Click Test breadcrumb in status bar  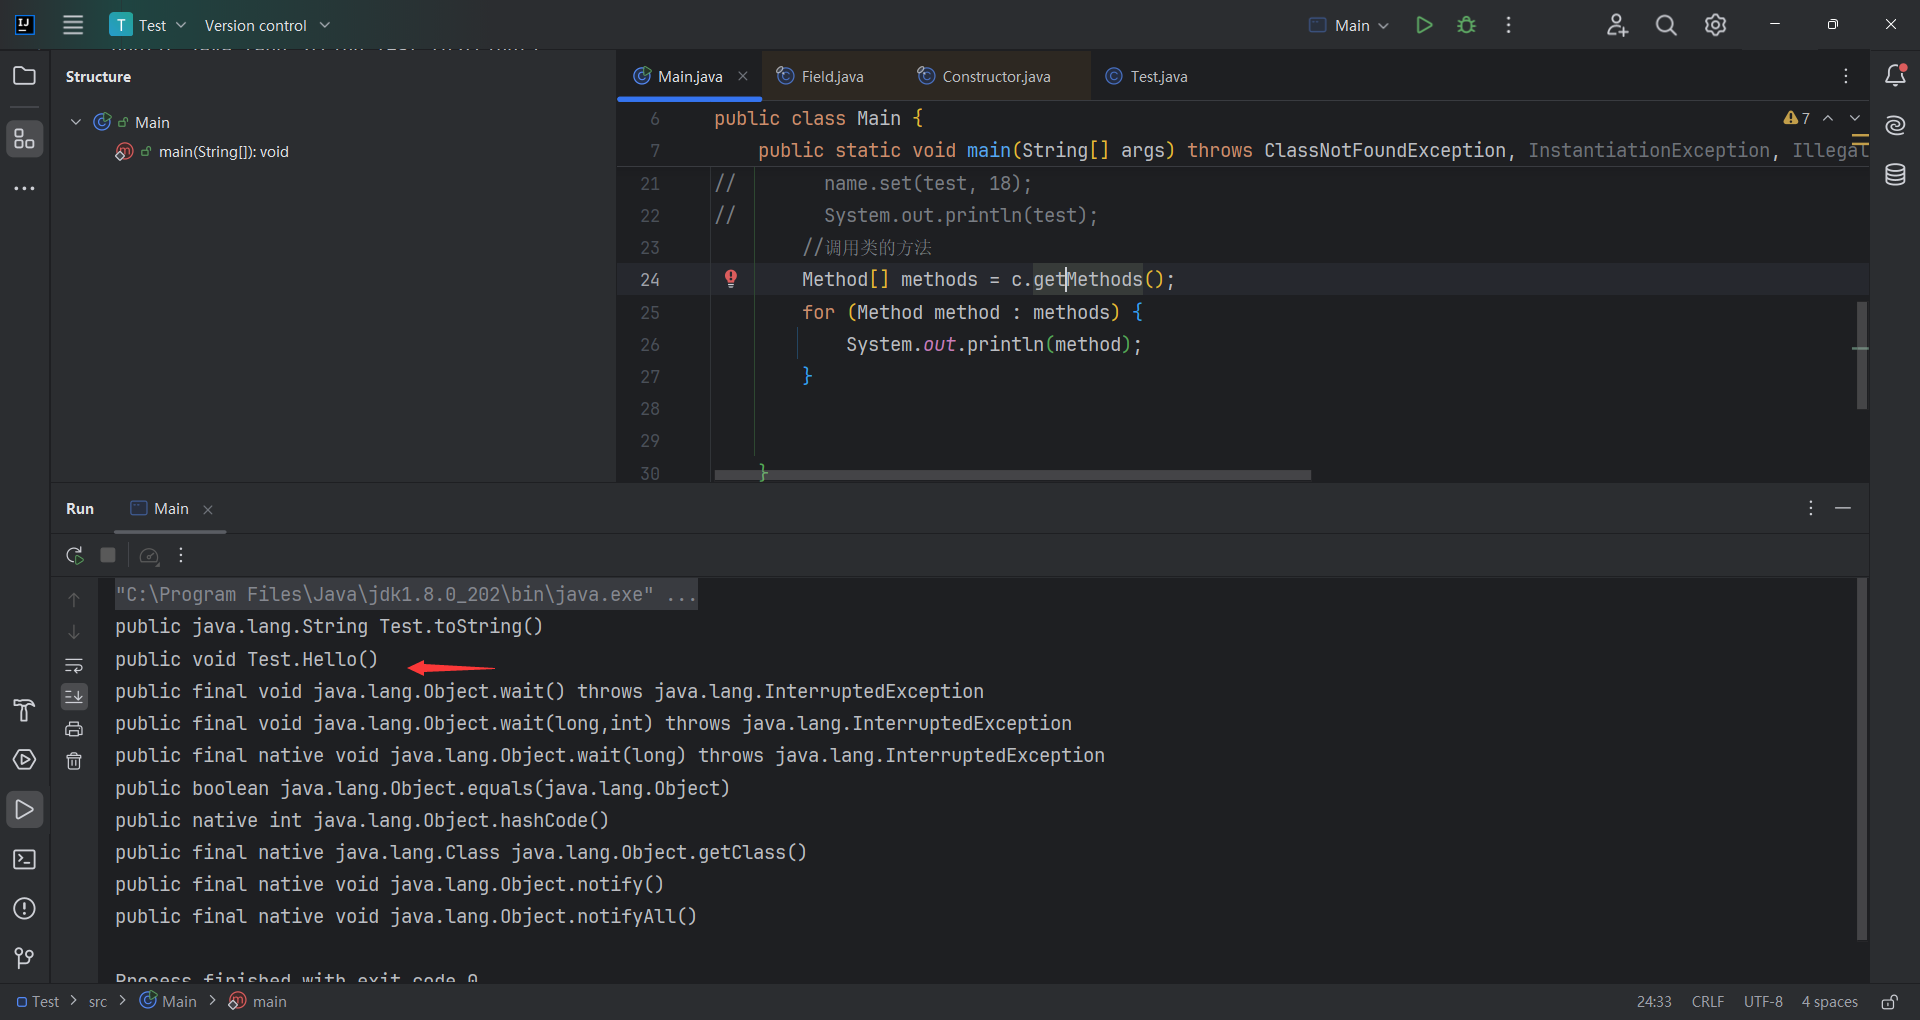(38, 1002)
